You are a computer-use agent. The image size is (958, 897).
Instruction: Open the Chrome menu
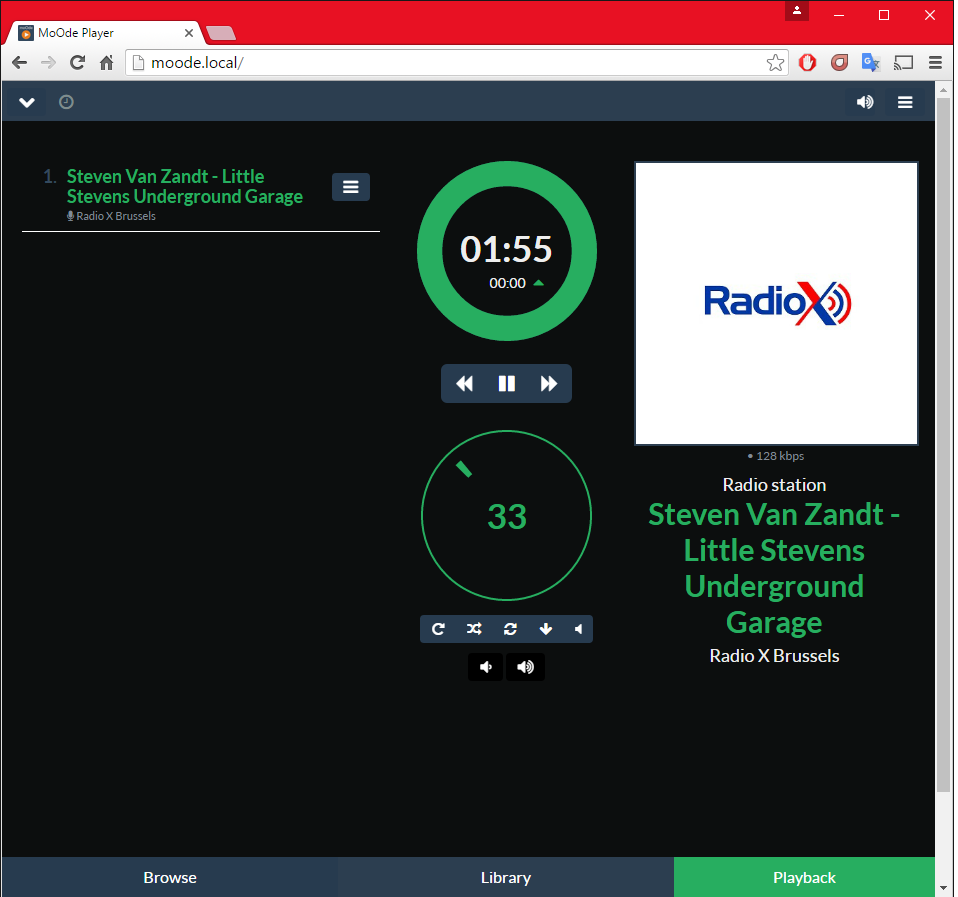[935, 62]
